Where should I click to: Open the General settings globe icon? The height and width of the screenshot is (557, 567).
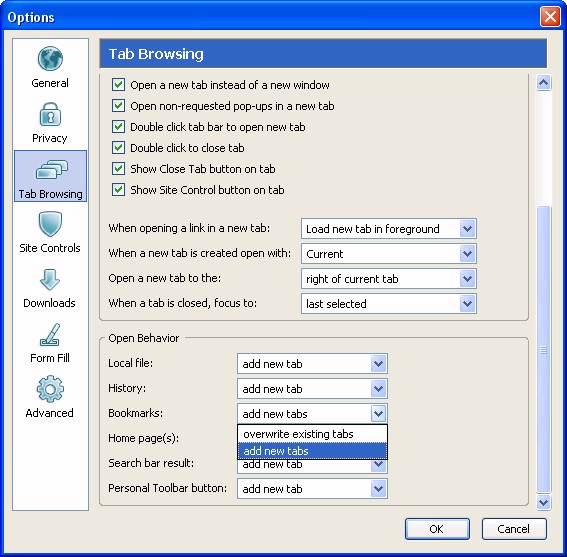(50, 59)
